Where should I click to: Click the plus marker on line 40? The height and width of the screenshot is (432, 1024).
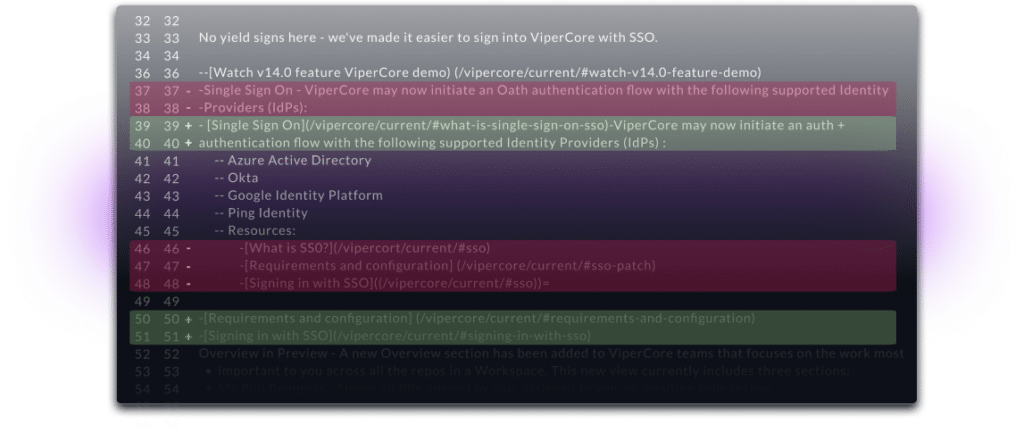(x=189, y=144)
